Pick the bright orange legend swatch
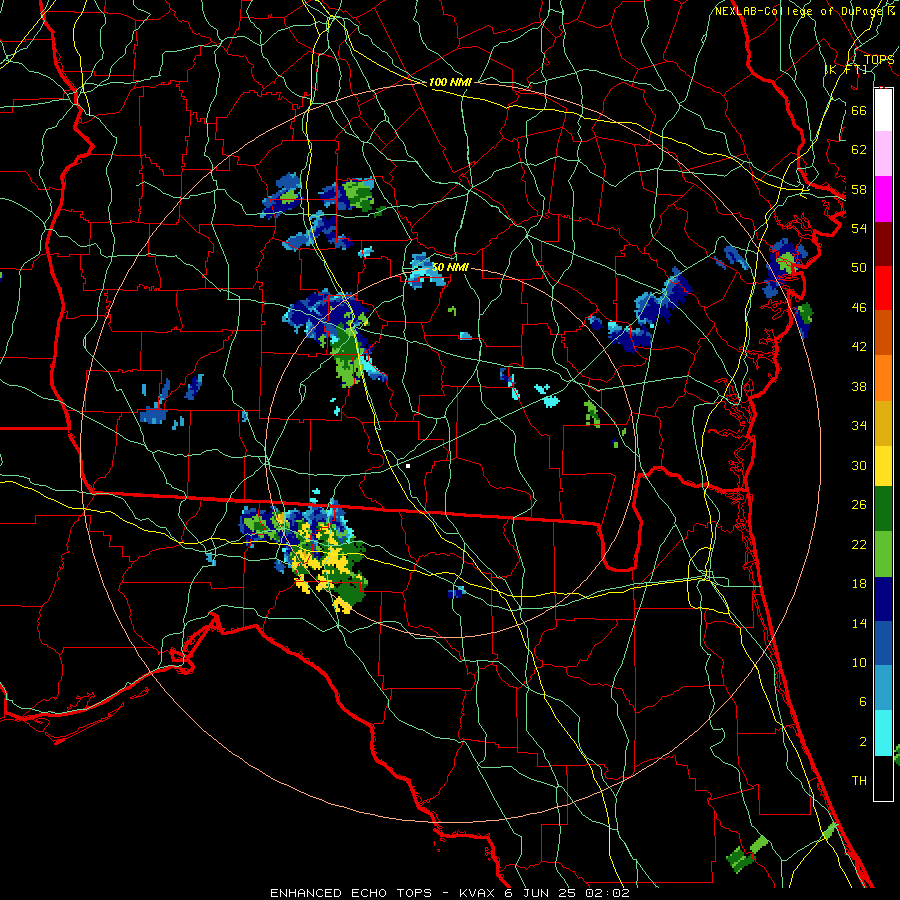Screen dimensions: 900x900 883,378
